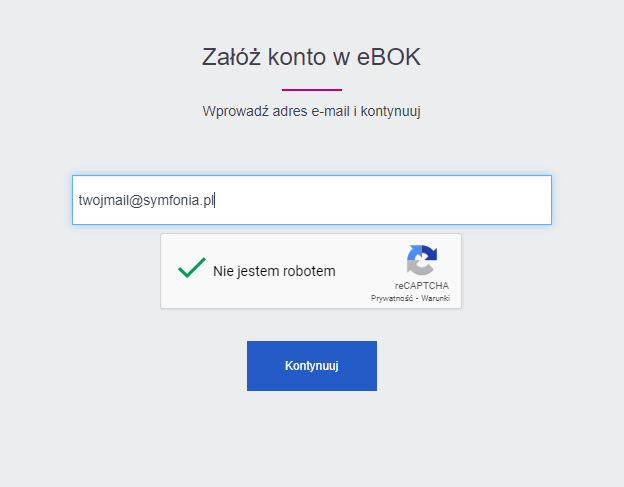Click the "Nie jestem robotem" label
The width and height of the screenshot is (624, 487).
(274, 271)
